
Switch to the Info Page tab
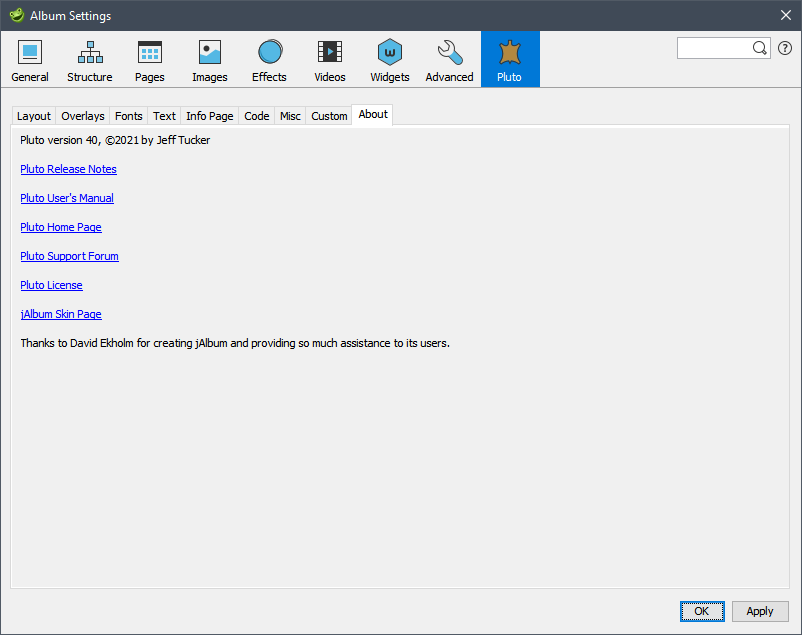[210, 116]
